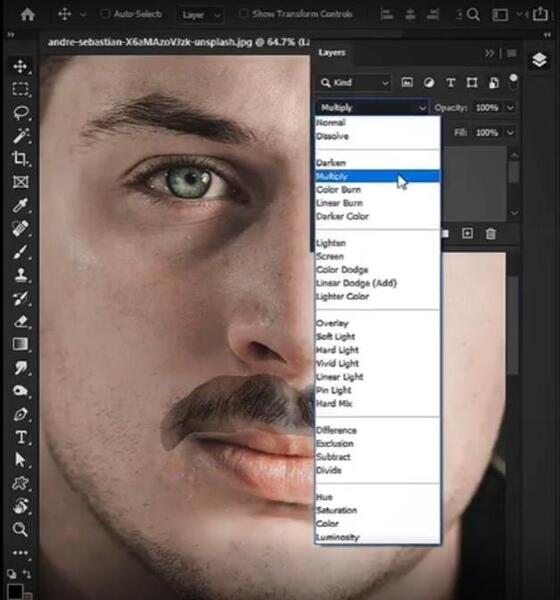Select the Clone Stamp tool
Screen dimensions: 560x600
[20, 275]
